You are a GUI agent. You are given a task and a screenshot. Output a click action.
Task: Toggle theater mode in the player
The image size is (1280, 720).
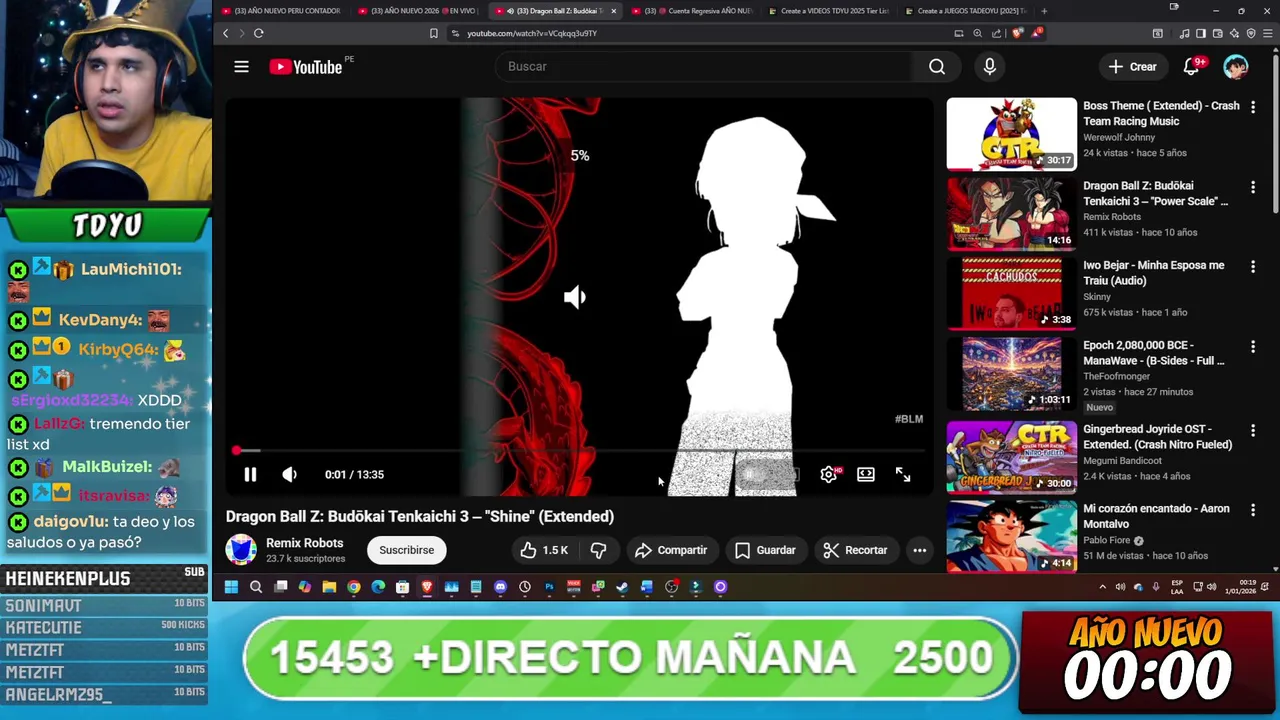click(866, 475)
